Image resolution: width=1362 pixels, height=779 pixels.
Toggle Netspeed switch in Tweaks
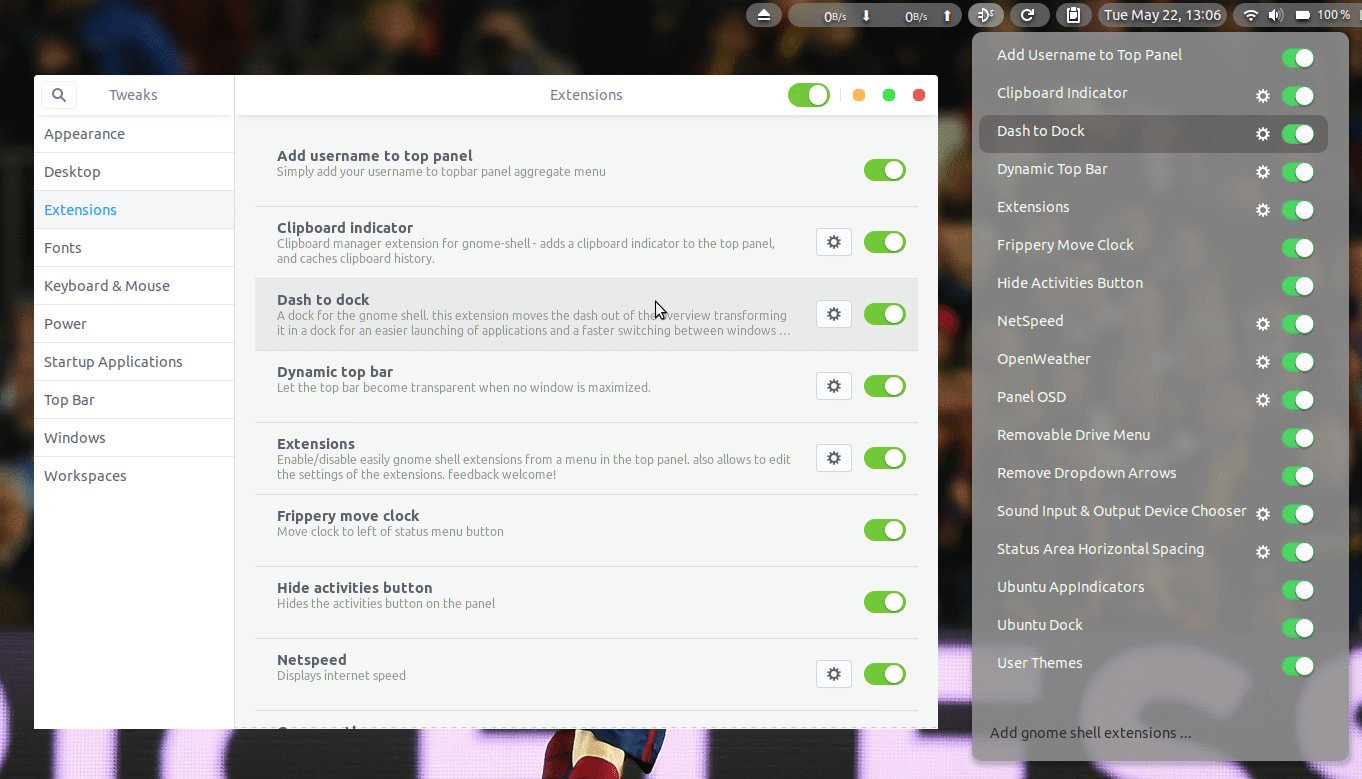(885, 674)
